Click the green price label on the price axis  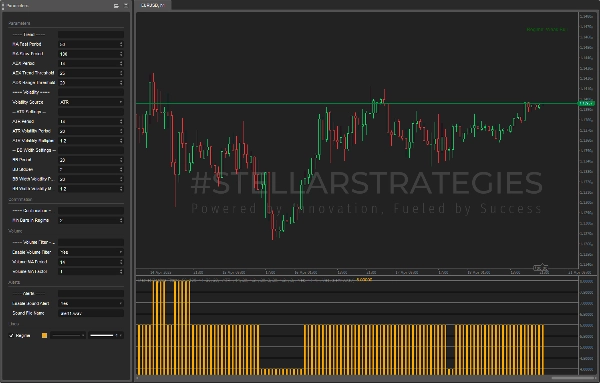tap(587, 103)
